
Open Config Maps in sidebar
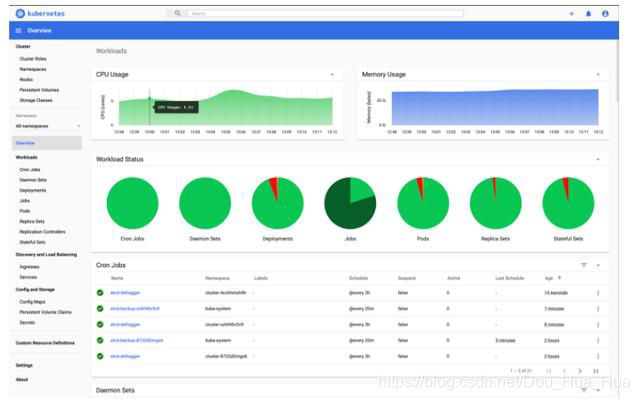[32, 302]
